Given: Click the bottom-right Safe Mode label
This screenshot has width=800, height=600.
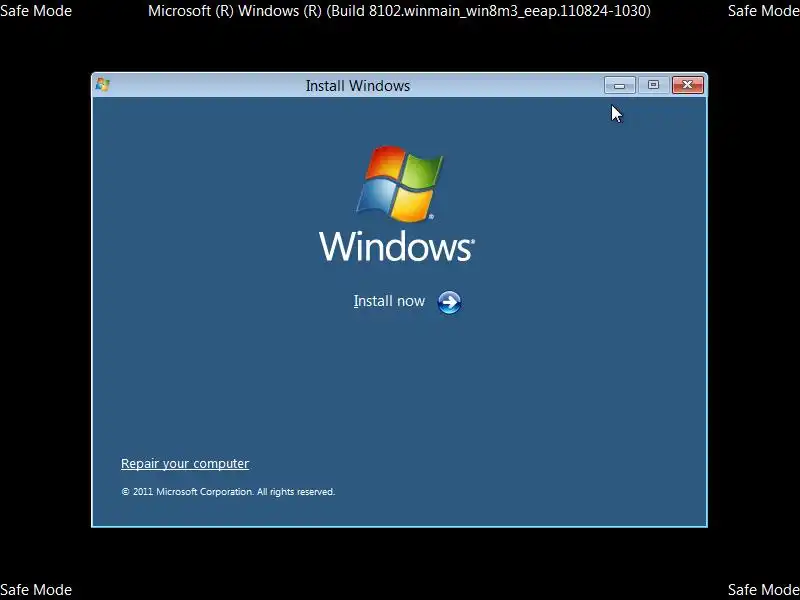Looking at the screenshot, I should pyautogui.click(x=764, y=590).
